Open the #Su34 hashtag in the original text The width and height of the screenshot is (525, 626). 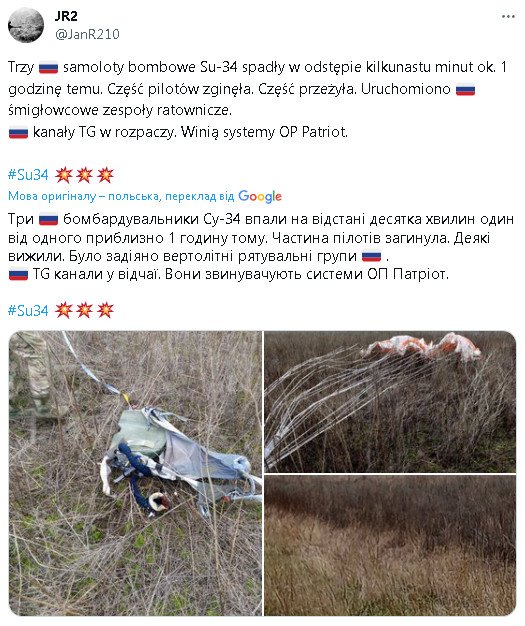28,175
